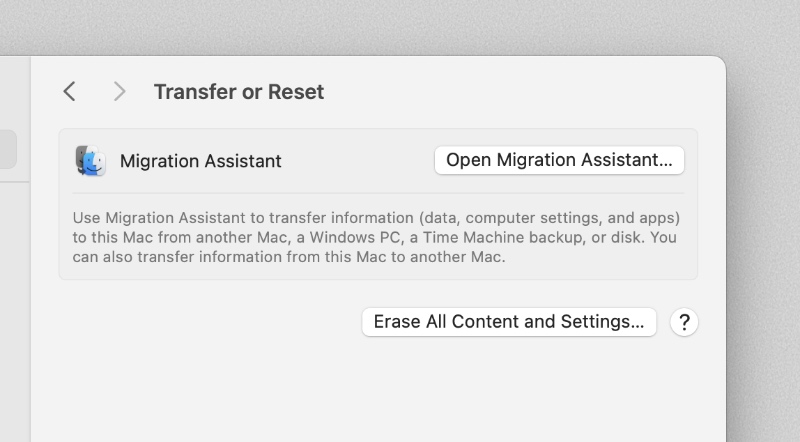Image resolution: width=800 pixels, height=442 pixels.
Task: Open help with the question mark button
Action: 684,322
